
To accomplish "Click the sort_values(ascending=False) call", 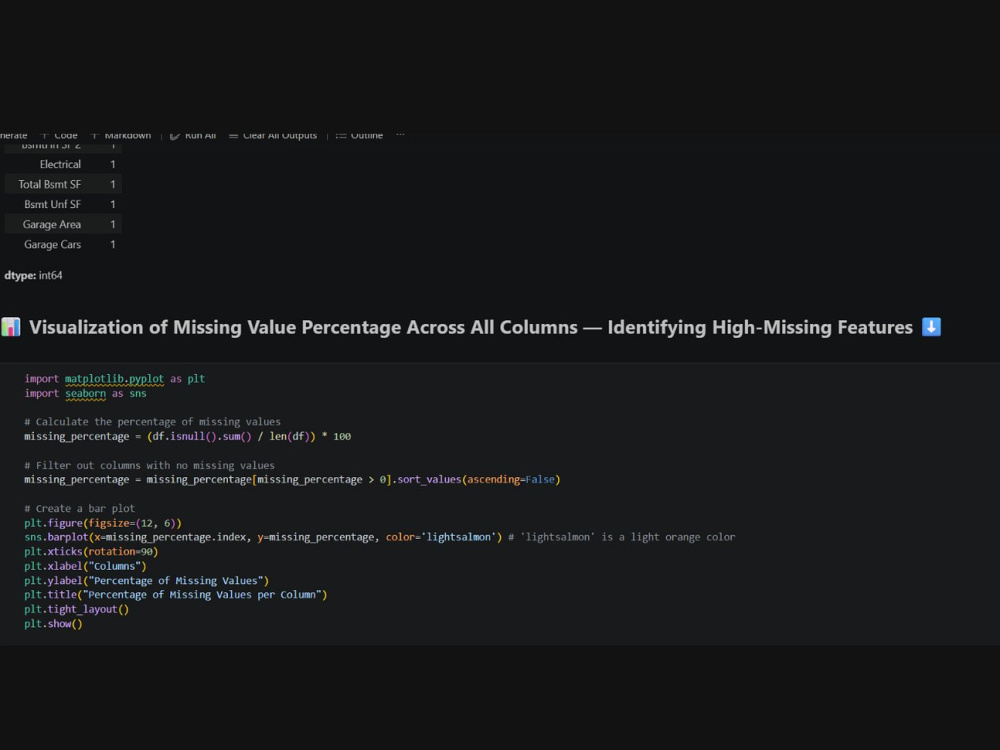I will pyautogui.click(x=479, y=480).
